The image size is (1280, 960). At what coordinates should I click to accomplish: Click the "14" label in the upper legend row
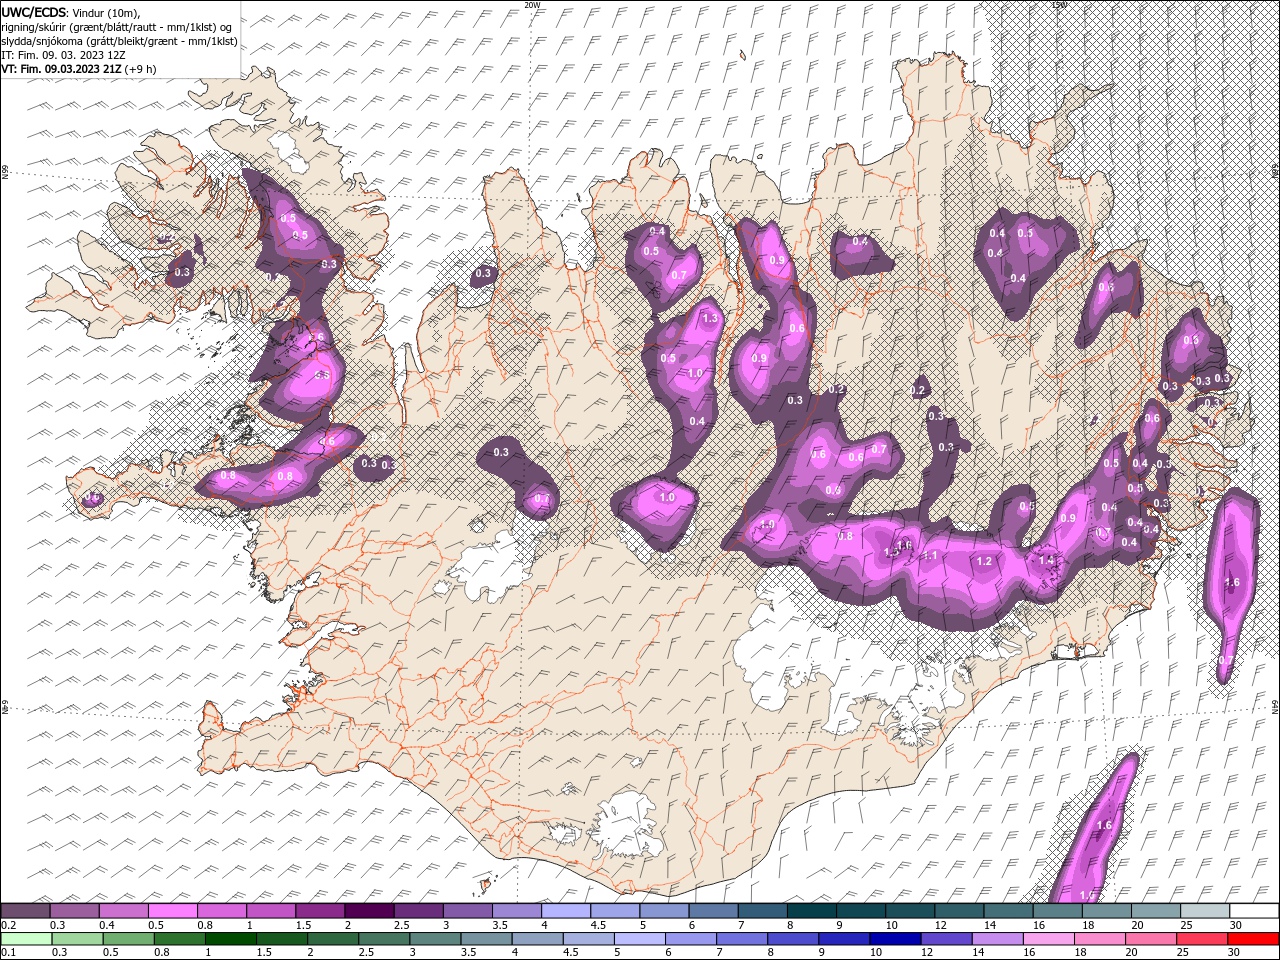(x=990, y=925)
